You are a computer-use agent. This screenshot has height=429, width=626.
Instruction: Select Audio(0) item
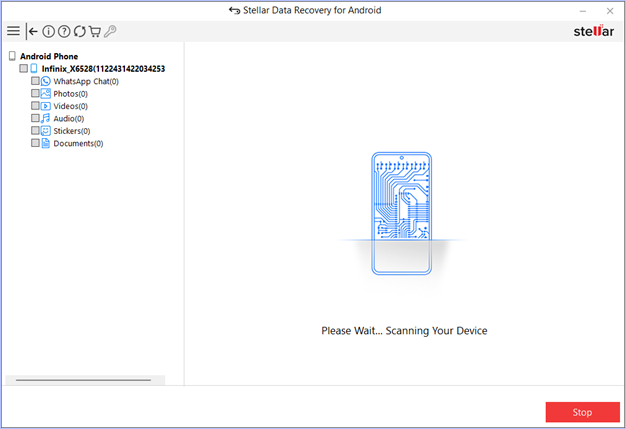click(x=69, y=119)
